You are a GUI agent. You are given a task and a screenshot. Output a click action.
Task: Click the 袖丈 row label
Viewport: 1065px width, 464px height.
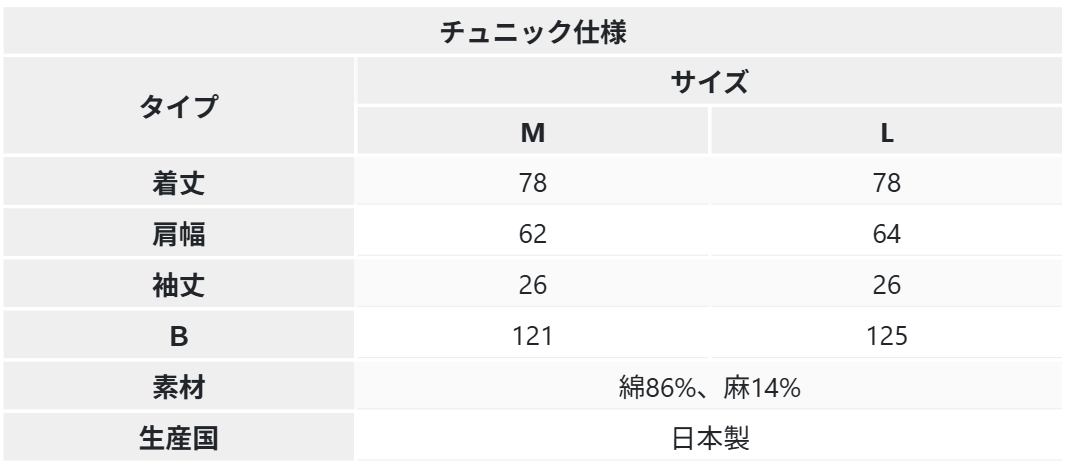[179, 284]
